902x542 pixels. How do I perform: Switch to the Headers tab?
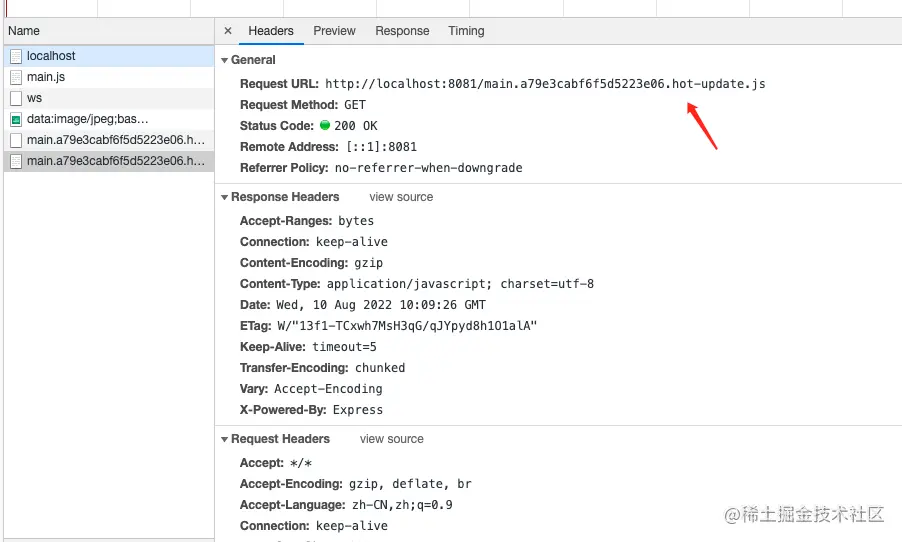click(271, 31)
